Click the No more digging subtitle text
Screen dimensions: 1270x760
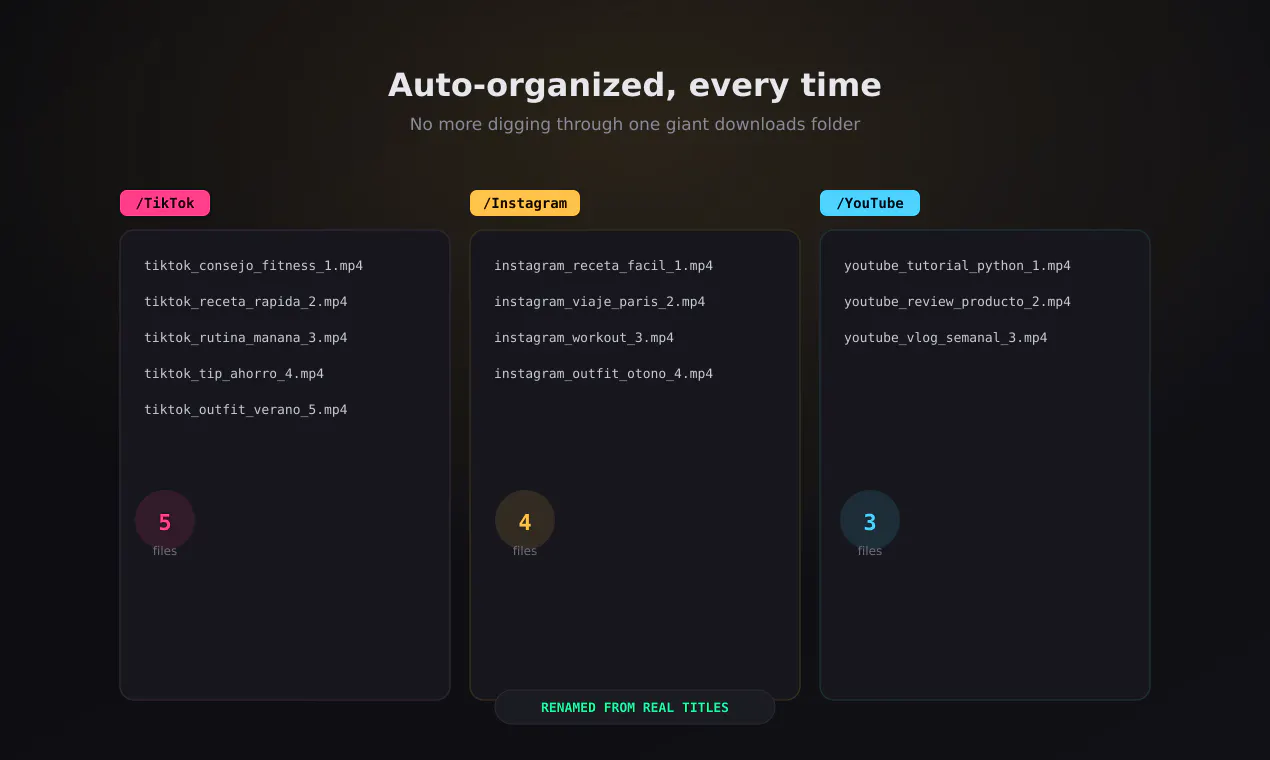tap(635, 124)
